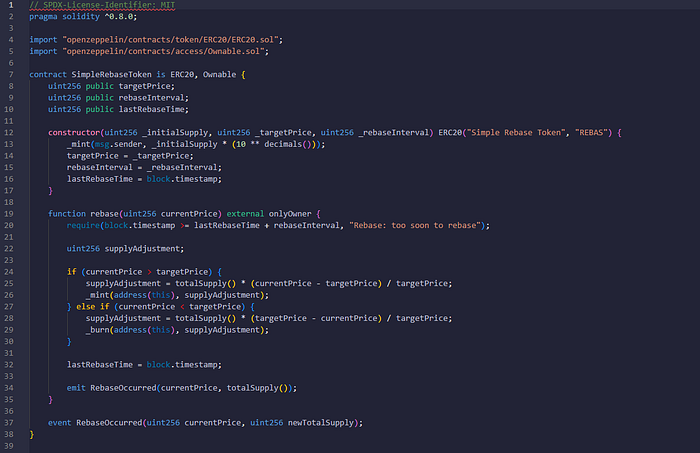Viewport: 700px width, 453px height.
Task: Click line number 1 in the gutter
Action: point(11,5)
